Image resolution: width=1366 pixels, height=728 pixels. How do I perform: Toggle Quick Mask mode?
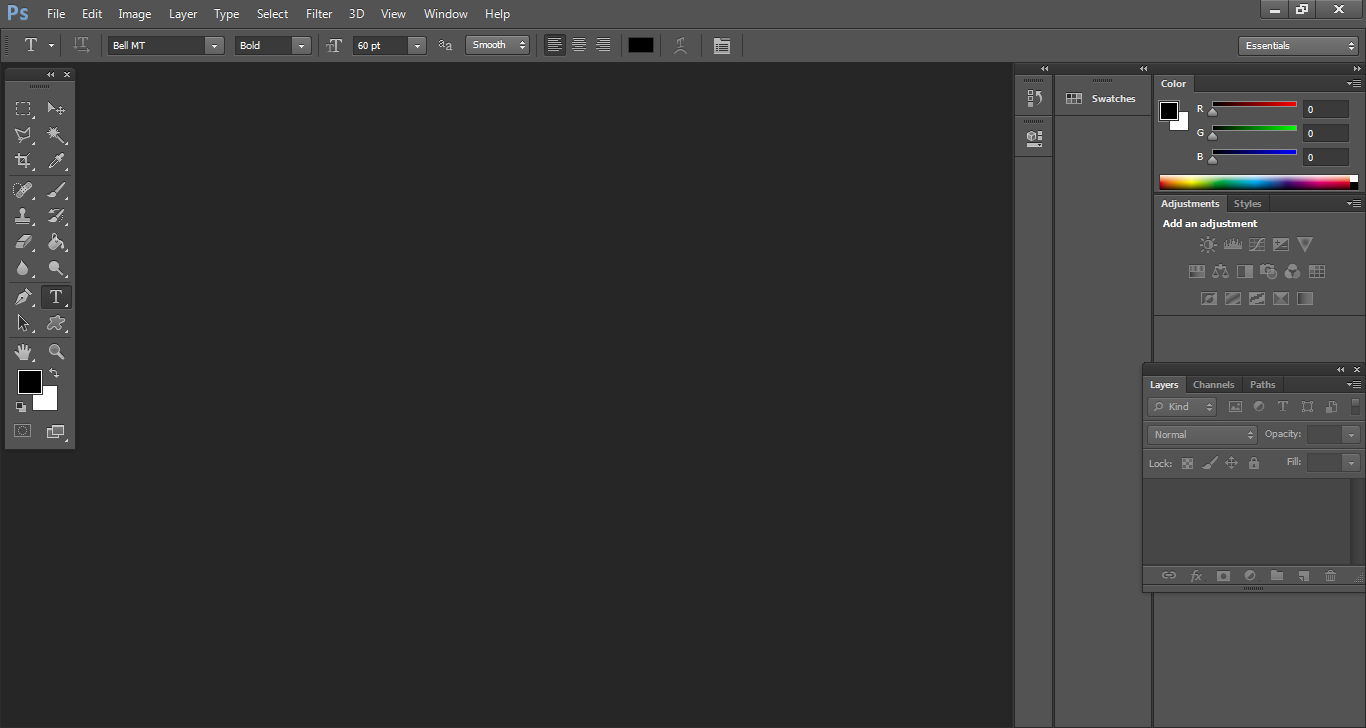click(x=22, y=431)
